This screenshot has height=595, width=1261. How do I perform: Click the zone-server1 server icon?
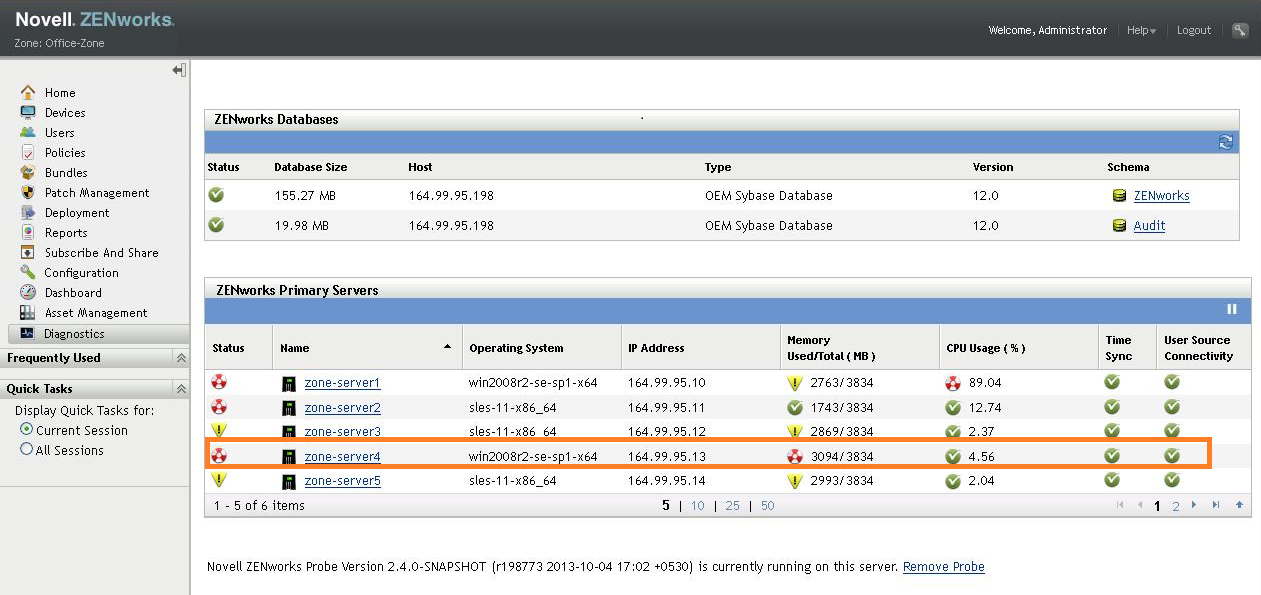(288, 383)
